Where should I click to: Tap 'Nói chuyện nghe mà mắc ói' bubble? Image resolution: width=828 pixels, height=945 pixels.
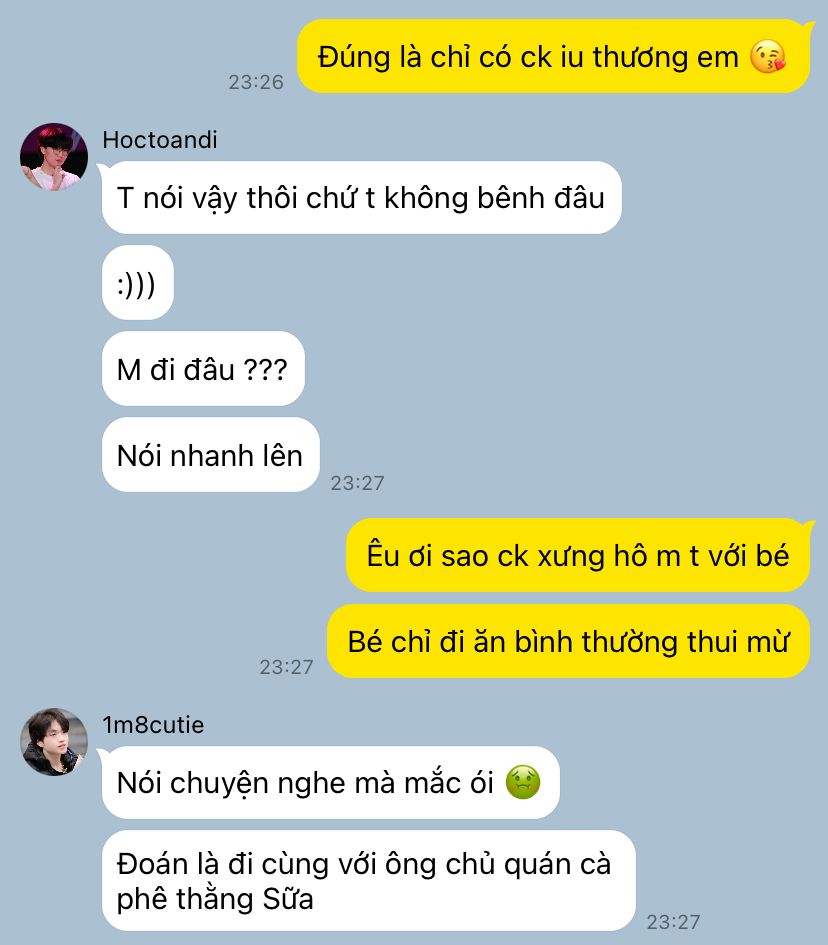[331, 782]
